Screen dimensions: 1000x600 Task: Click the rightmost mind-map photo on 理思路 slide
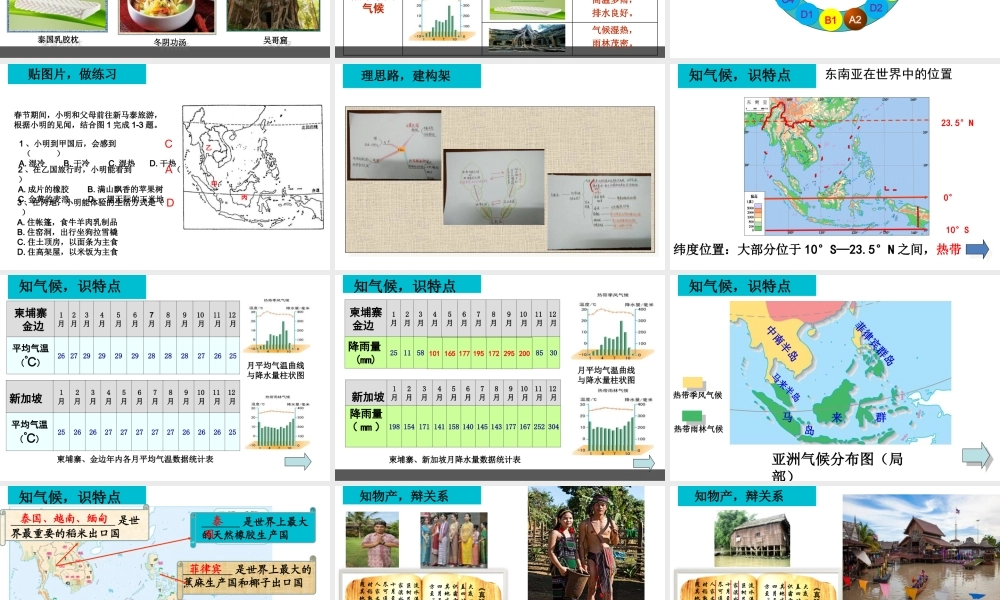[x=599, y=212]
